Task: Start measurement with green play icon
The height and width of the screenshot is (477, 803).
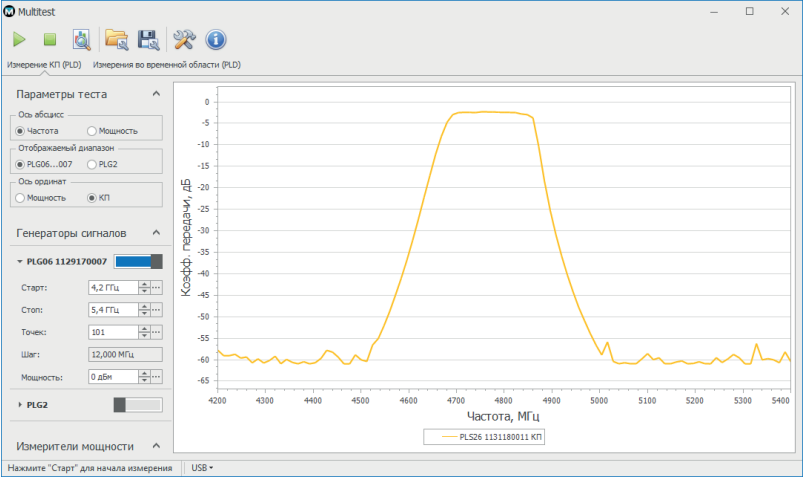Action: point(19,39)
